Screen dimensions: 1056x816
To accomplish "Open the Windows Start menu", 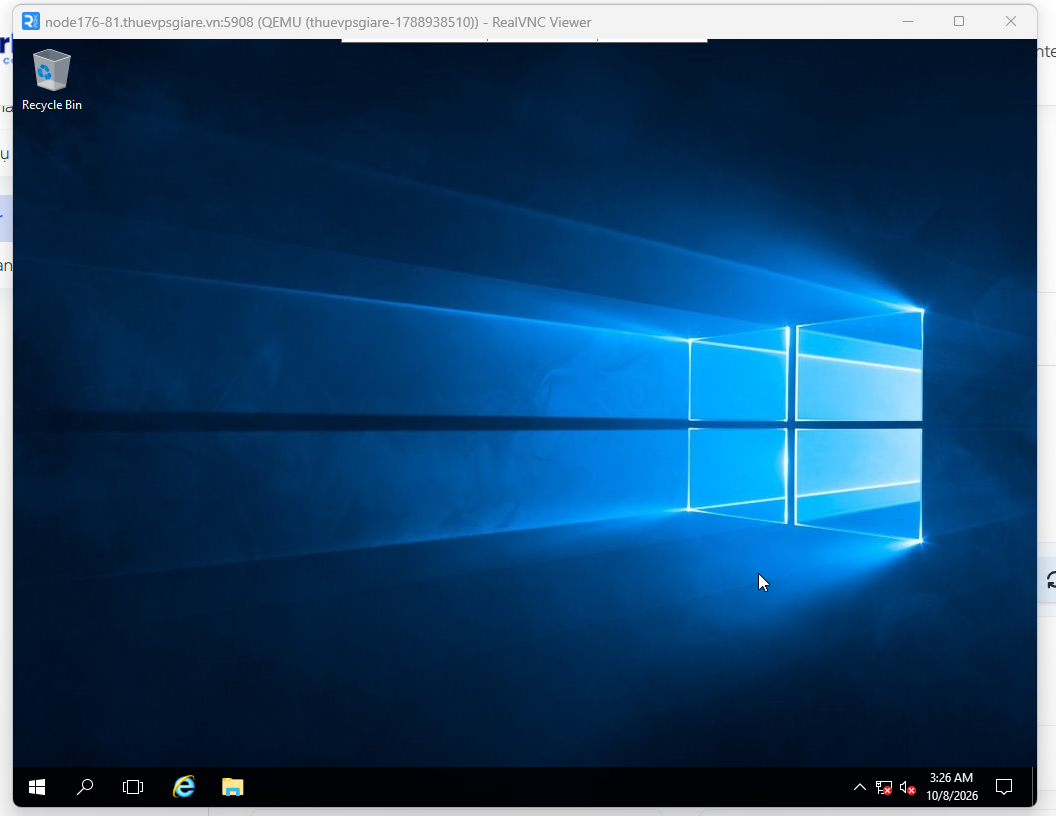I will click(37, 786).
